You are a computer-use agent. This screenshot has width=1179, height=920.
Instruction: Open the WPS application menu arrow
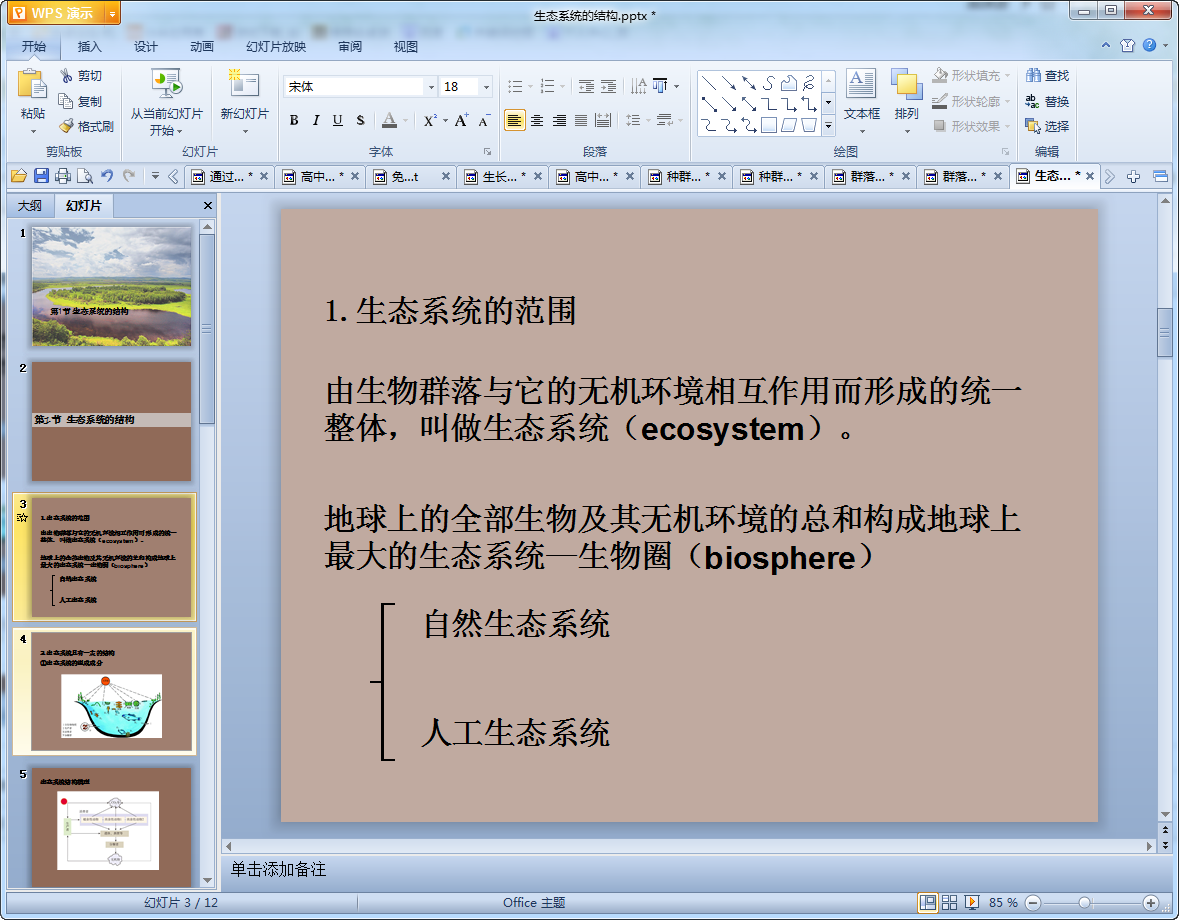(112, 14)
